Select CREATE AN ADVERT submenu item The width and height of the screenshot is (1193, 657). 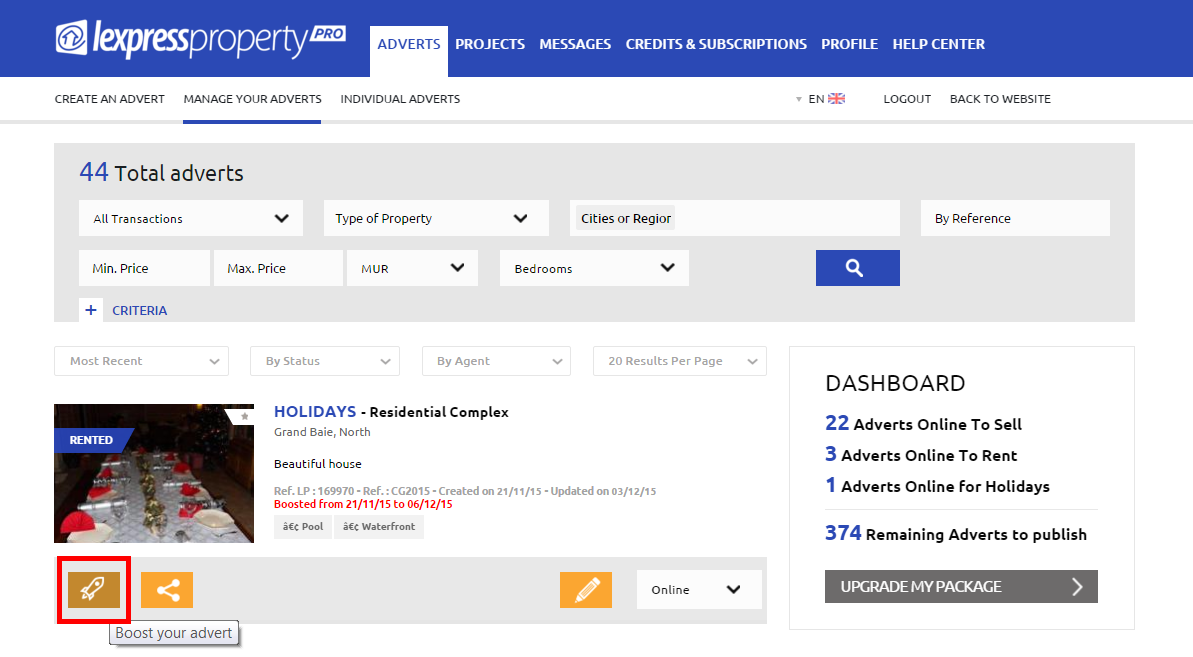coord(110,99)
